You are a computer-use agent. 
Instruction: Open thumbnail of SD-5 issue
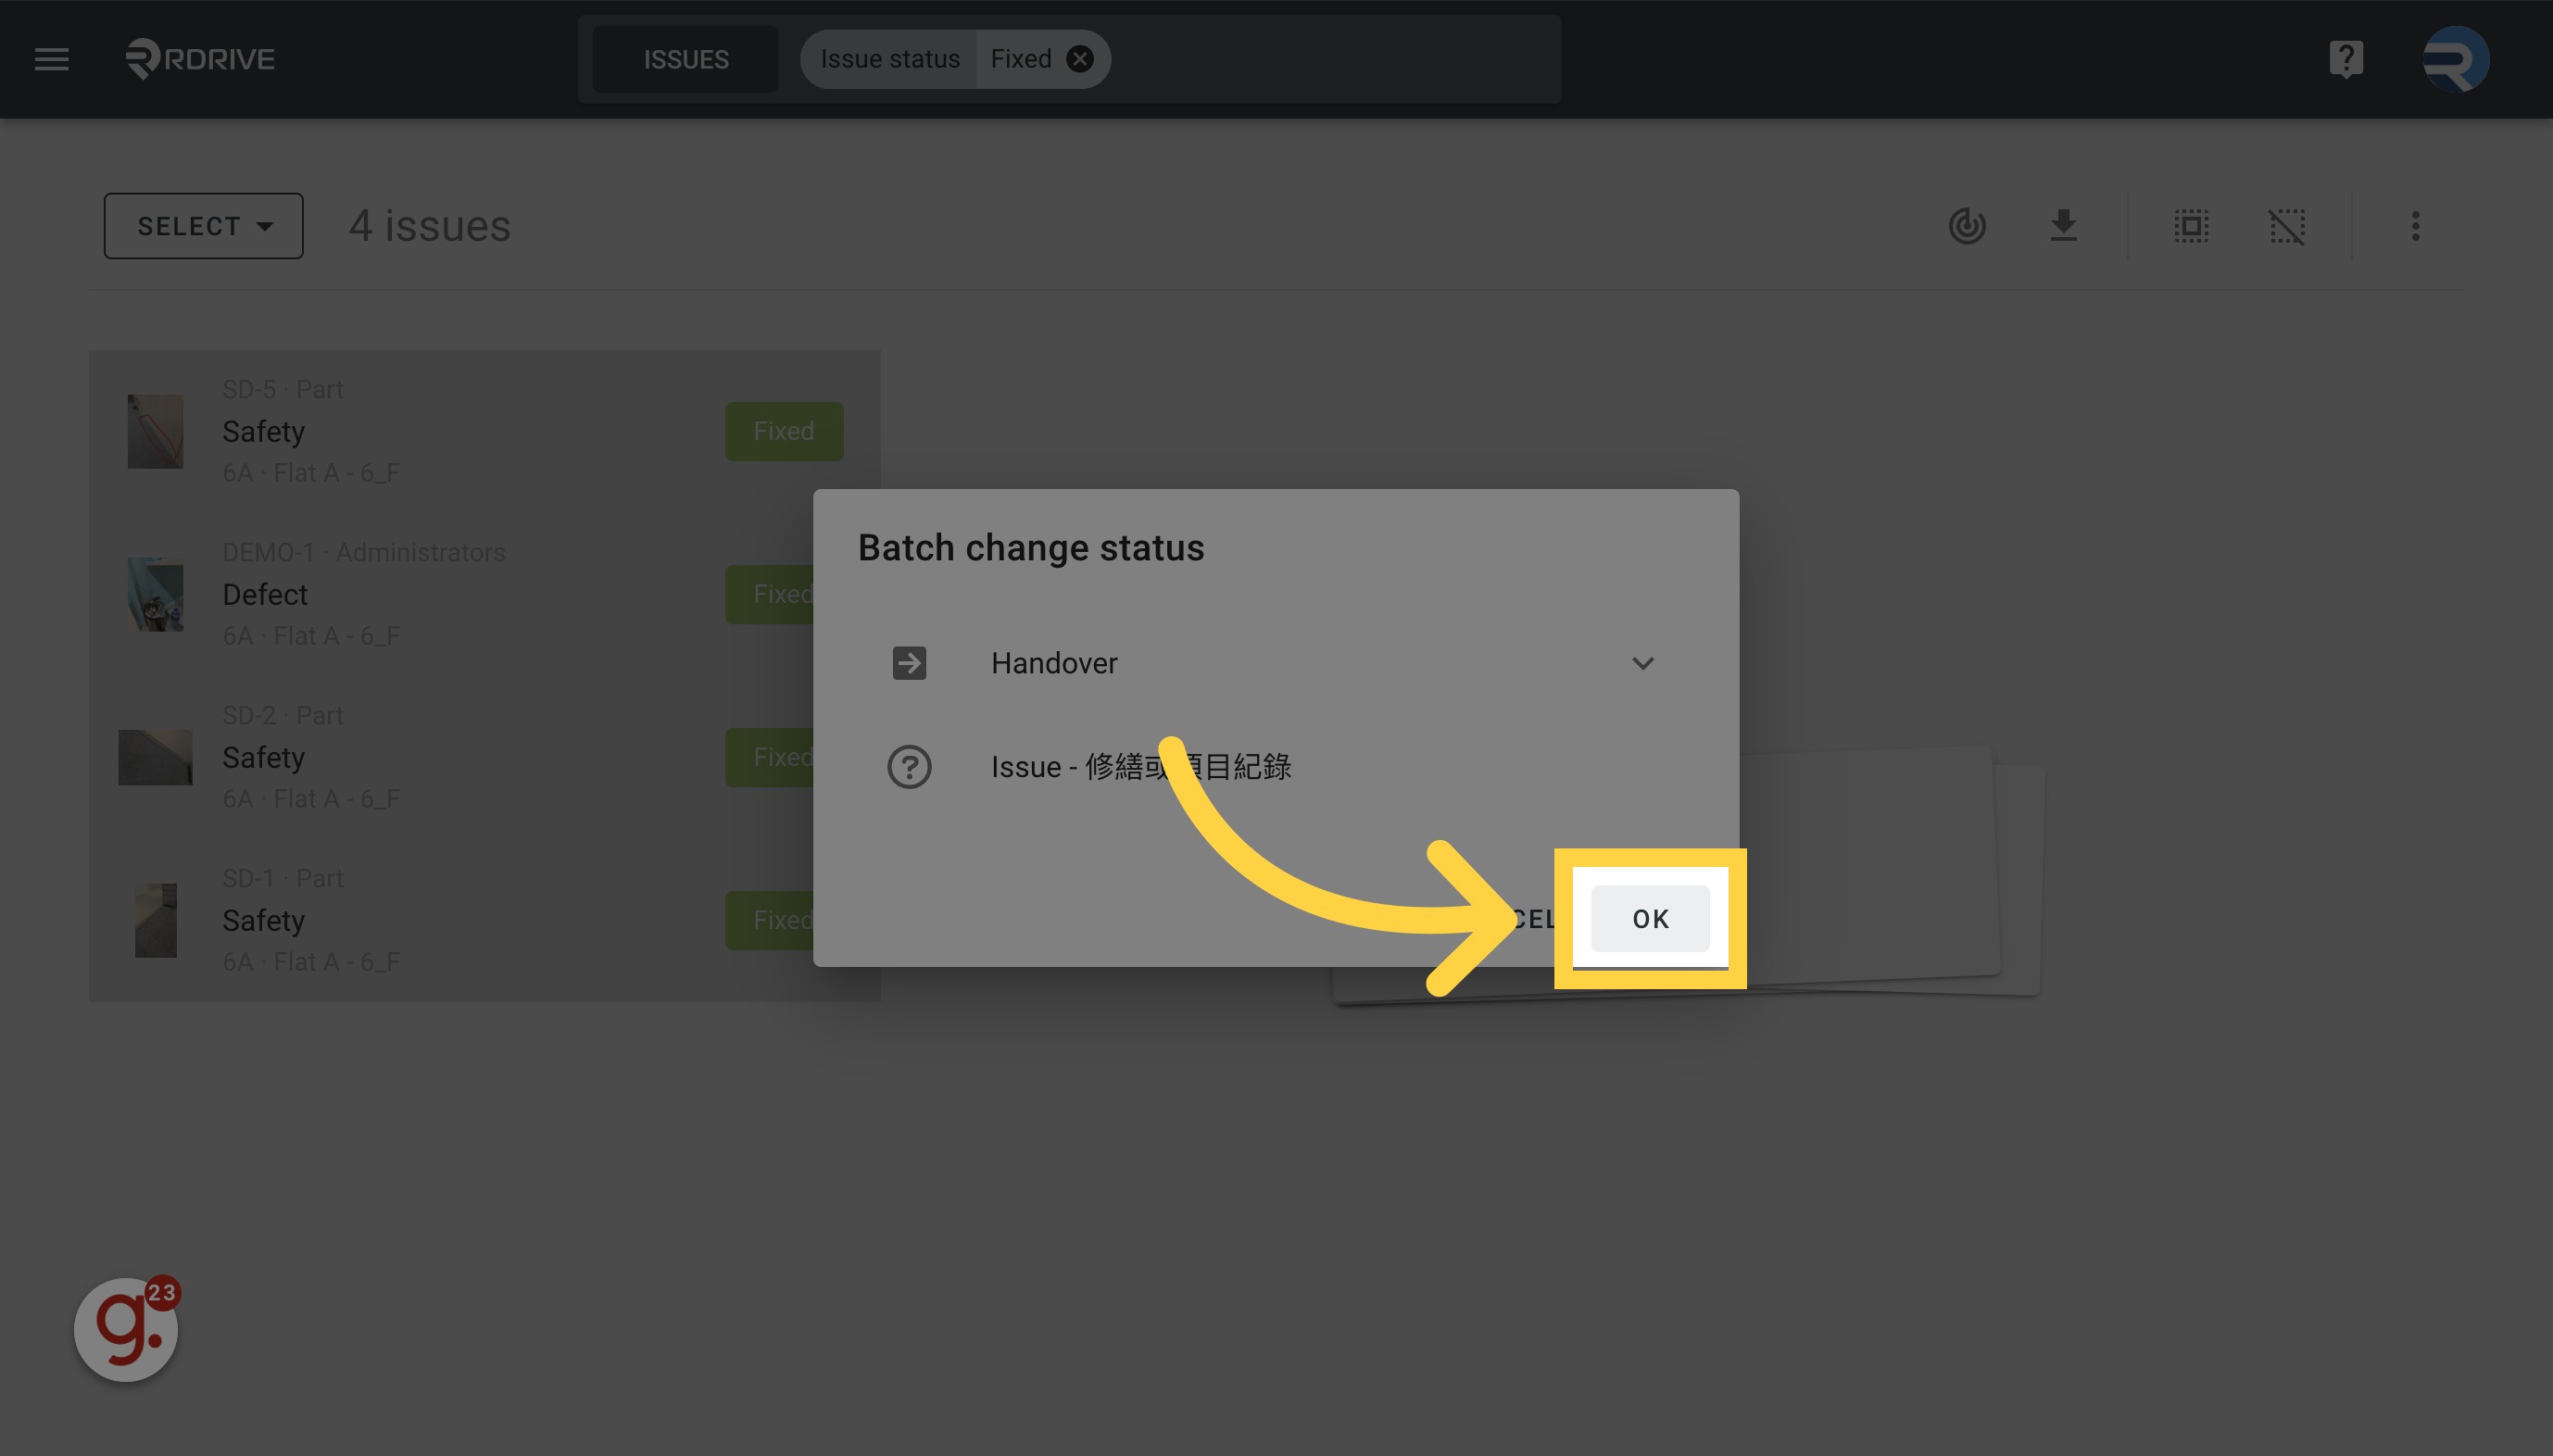155,432
